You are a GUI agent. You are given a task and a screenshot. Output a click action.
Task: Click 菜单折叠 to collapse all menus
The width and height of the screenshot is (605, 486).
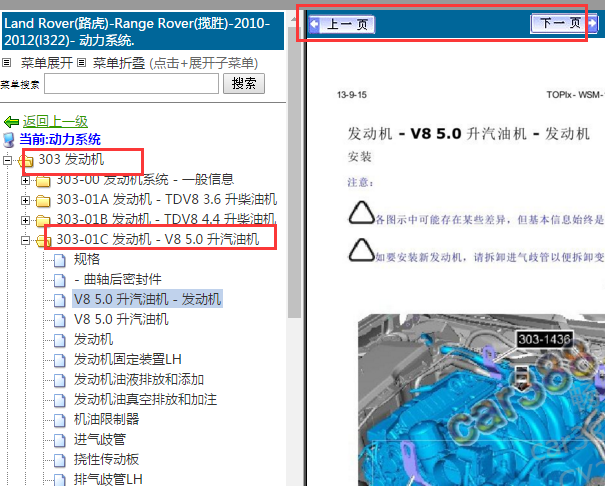119,62
